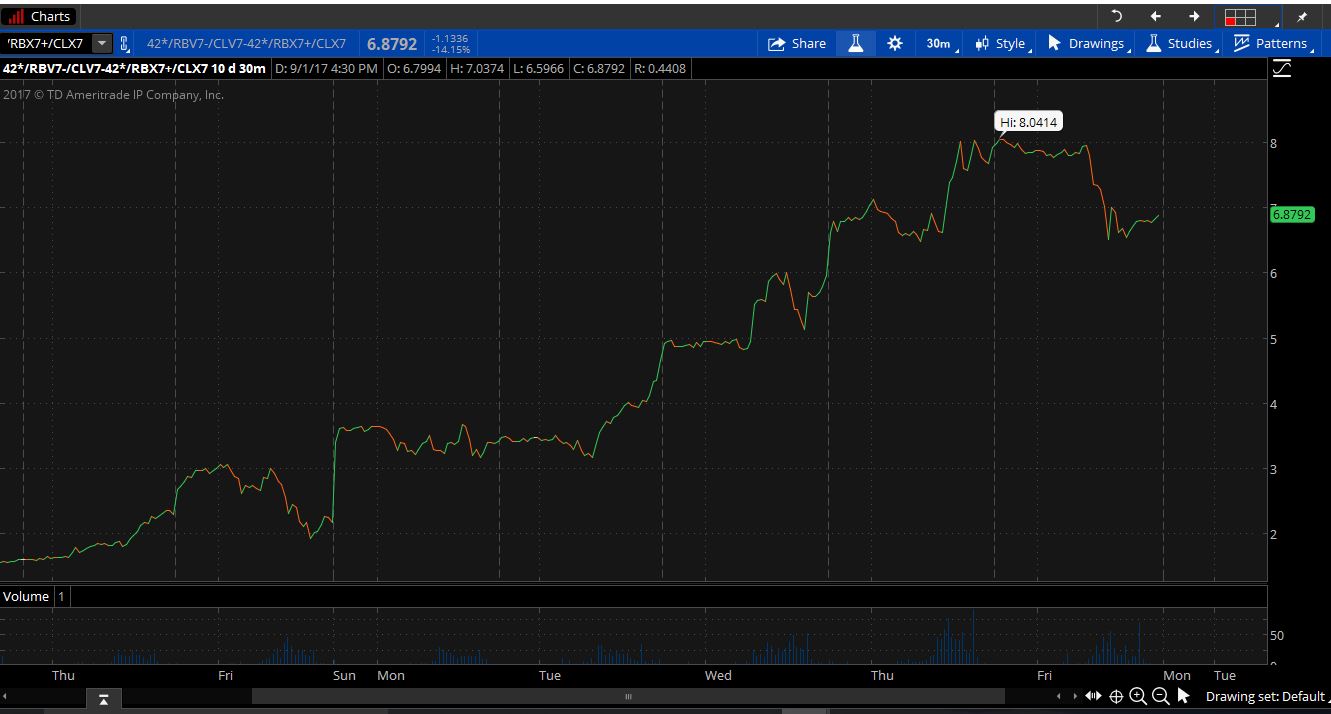The width and height of the screenshot is (1331, 714).
Task: Share the chart via Share button
Action: [797, 43]
